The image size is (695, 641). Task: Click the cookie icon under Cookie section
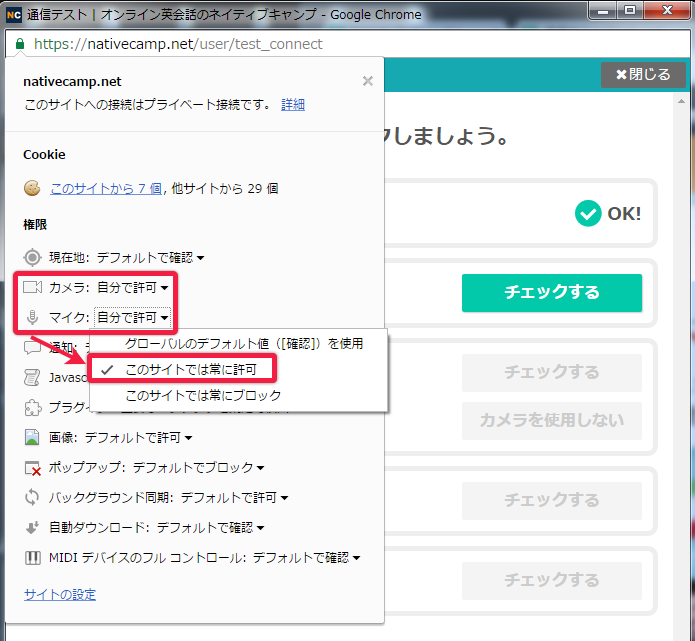pos(32,188)
